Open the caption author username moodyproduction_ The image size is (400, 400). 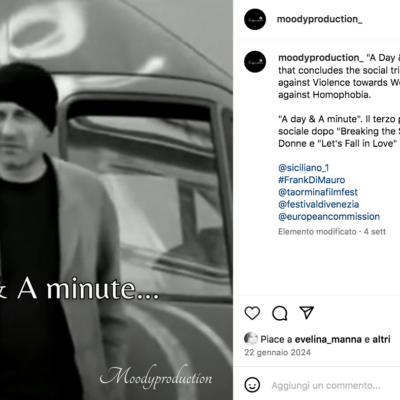click(321, 58)
